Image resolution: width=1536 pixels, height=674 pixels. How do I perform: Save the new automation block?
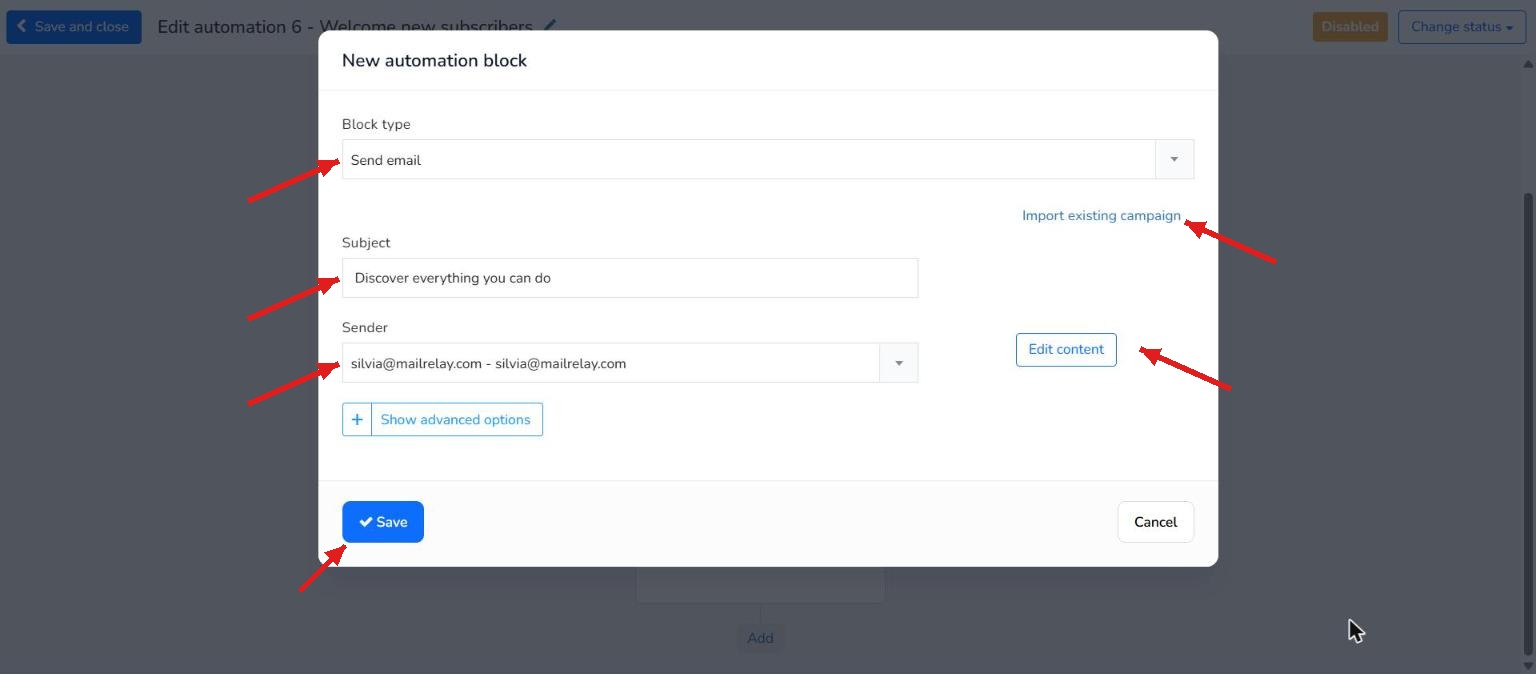tap(383, 522)
